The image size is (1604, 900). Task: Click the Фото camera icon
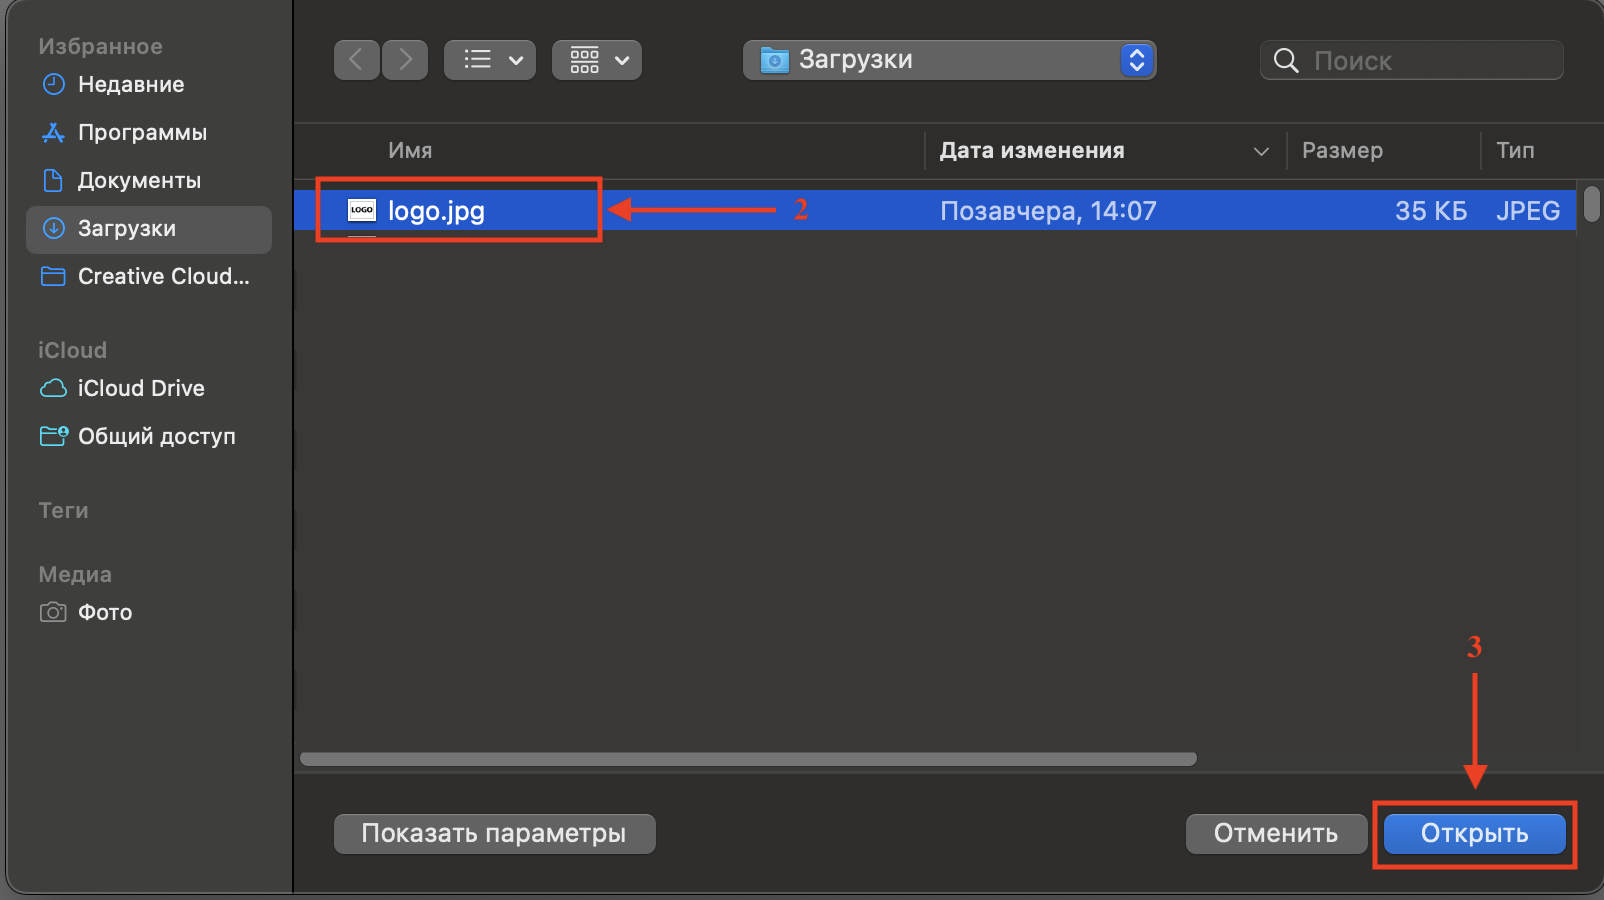(53, 612)
